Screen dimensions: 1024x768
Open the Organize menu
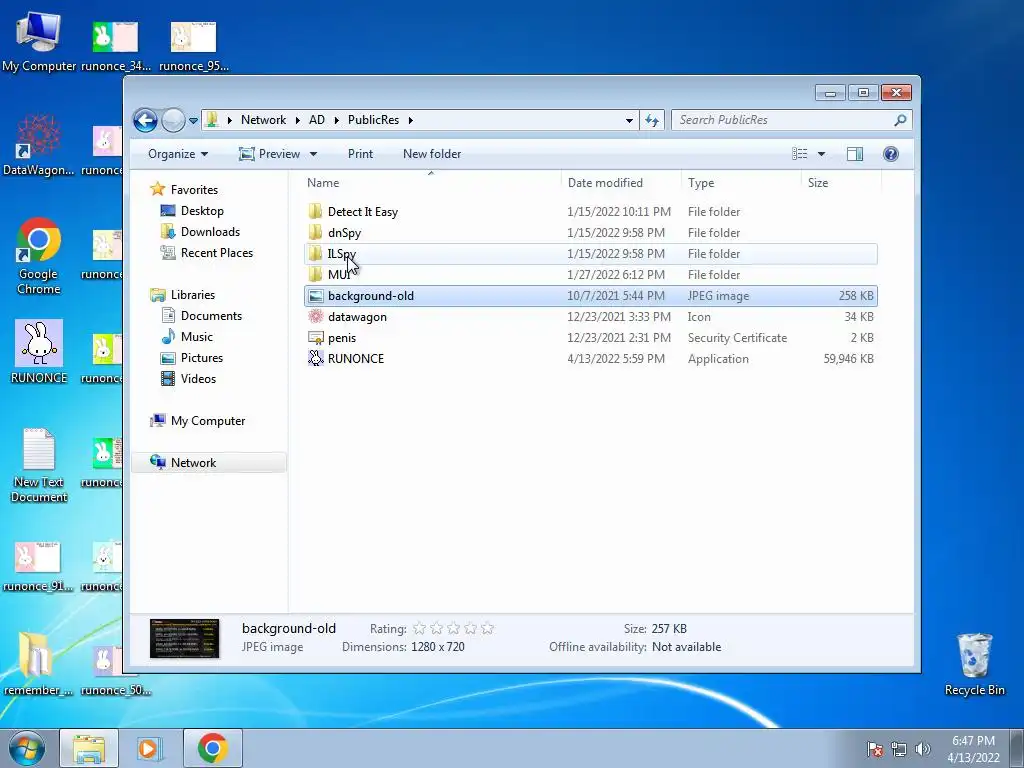point(178,154)
